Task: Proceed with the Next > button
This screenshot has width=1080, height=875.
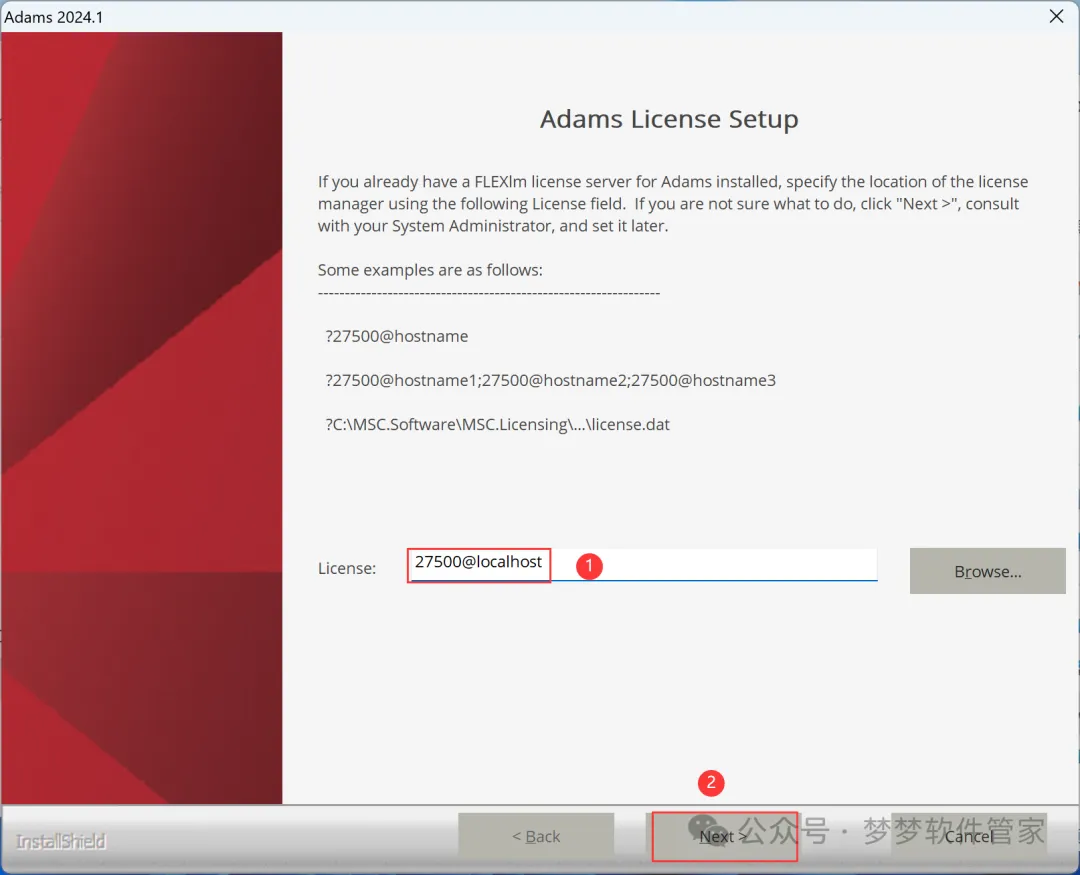Action: click(723, 836)
